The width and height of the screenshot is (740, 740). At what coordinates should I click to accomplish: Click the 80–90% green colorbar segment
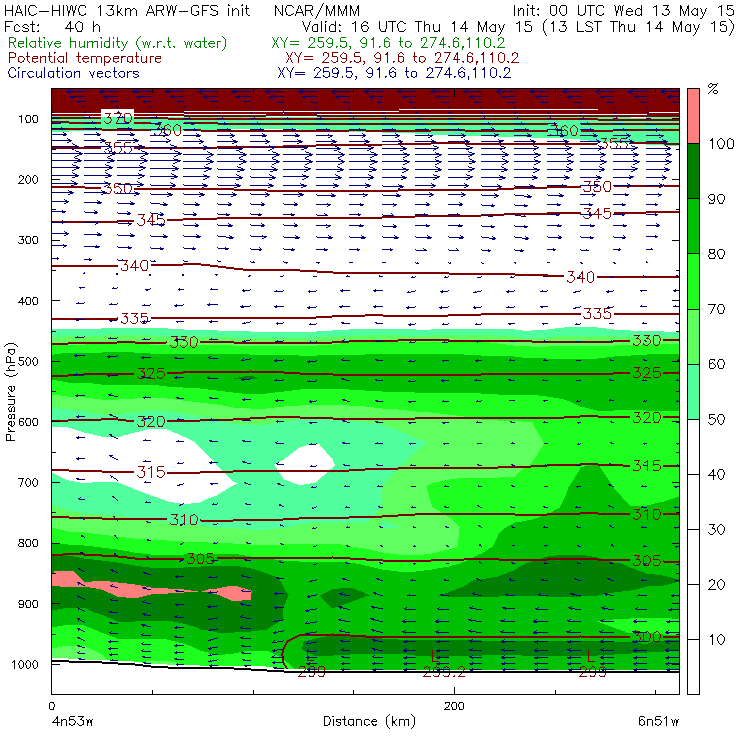693,226
